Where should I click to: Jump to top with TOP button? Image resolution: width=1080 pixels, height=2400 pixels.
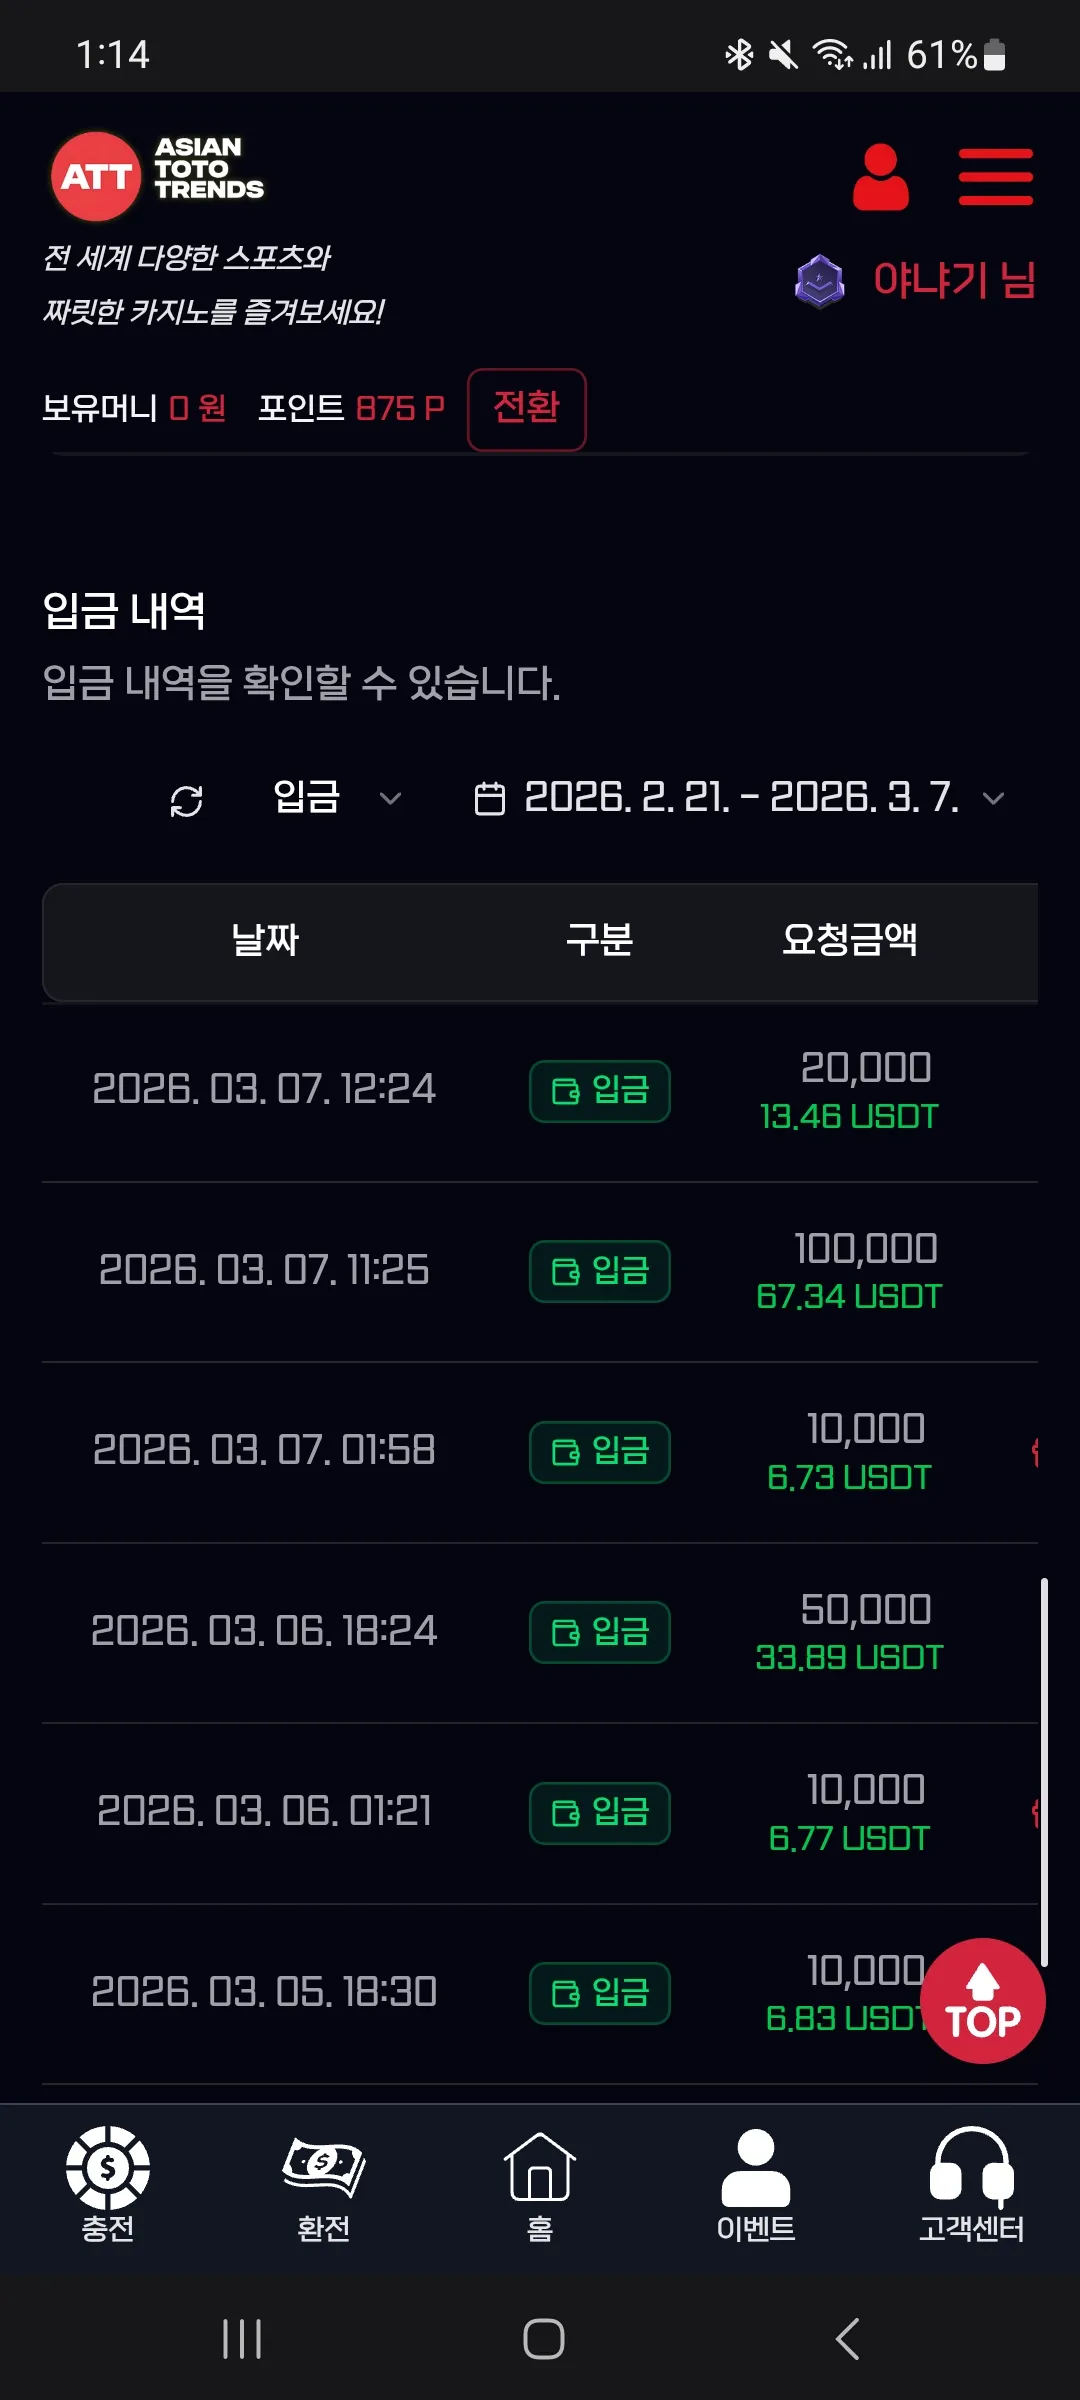click(983, 2001)
